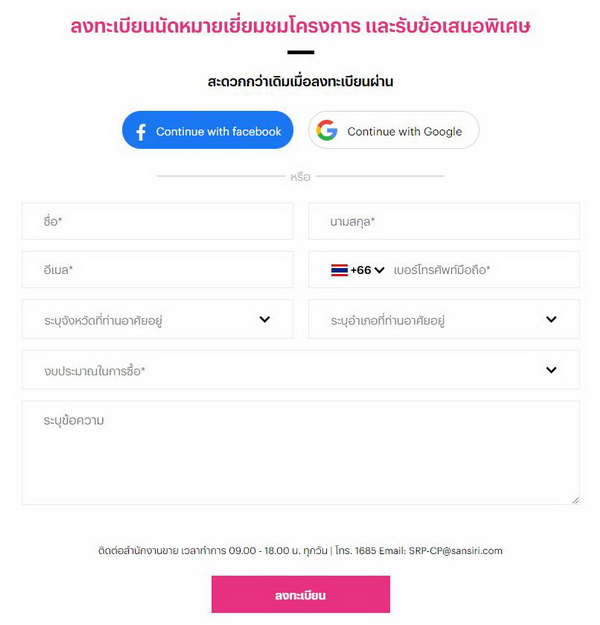The width and height of the screenshot is (600, 625).
Task: Open the district (อำเภอ) dropdown
Action: pos(443,320)
